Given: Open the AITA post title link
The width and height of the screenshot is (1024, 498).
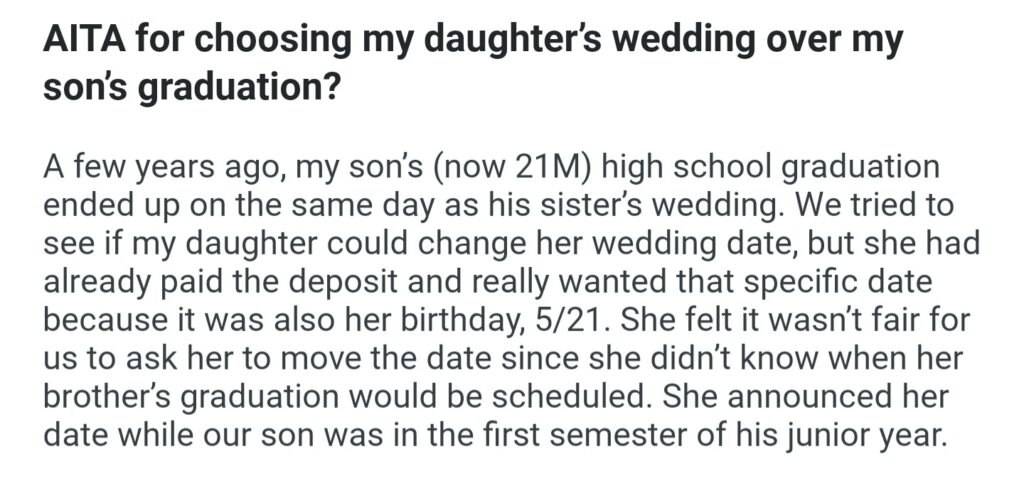Looking at the screenshot, I should pyautogui.click(x=470, y=43).
